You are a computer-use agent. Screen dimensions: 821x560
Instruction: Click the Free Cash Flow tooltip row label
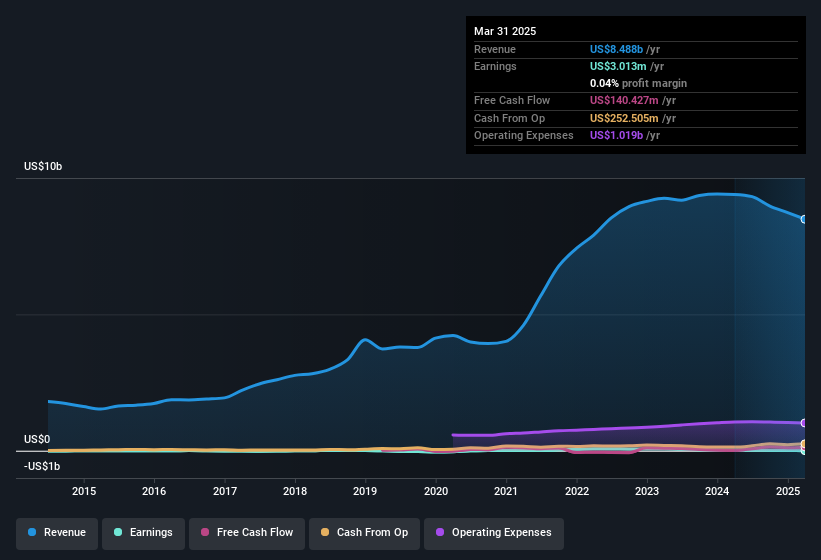(512, 100)
